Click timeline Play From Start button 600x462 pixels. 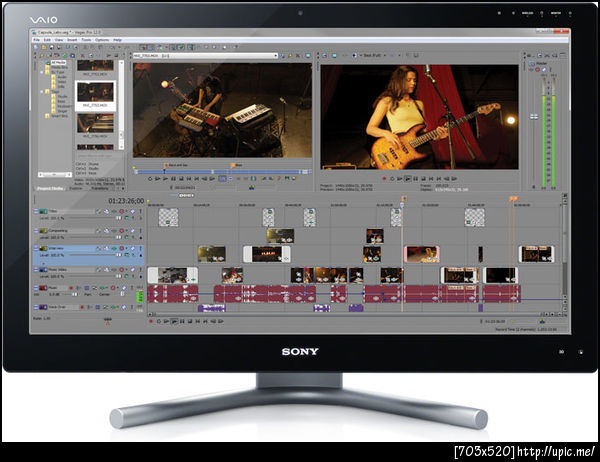(x=166, y=322)
